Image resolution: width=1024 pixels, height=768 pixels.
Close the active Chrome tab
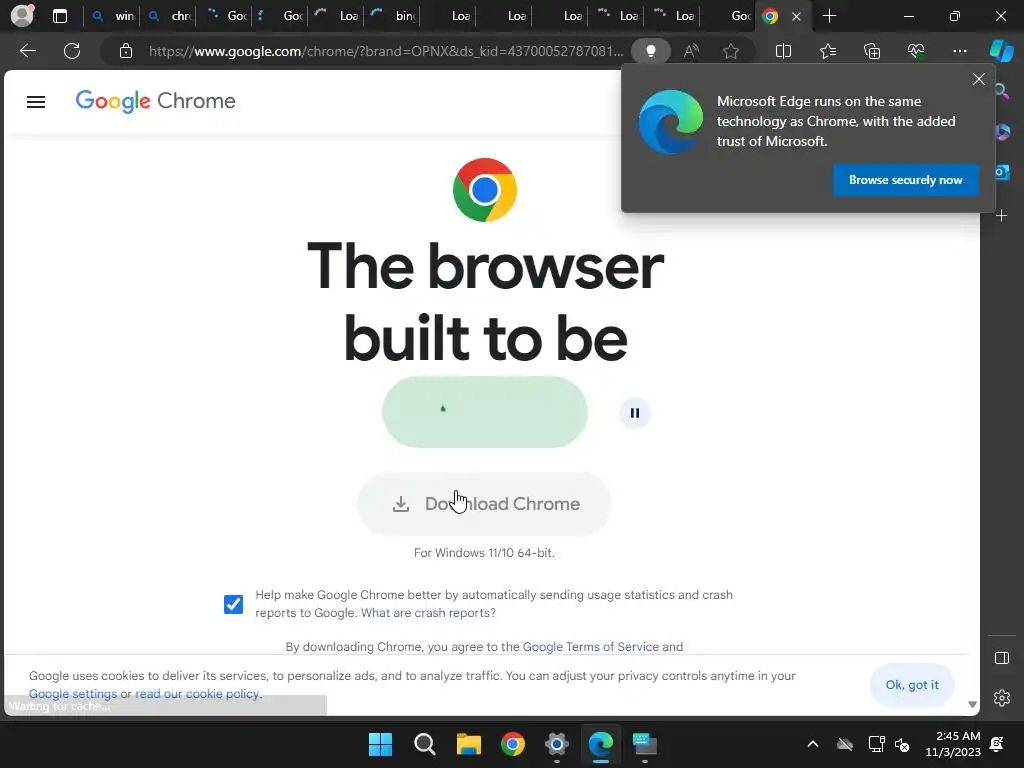point(796,16)
